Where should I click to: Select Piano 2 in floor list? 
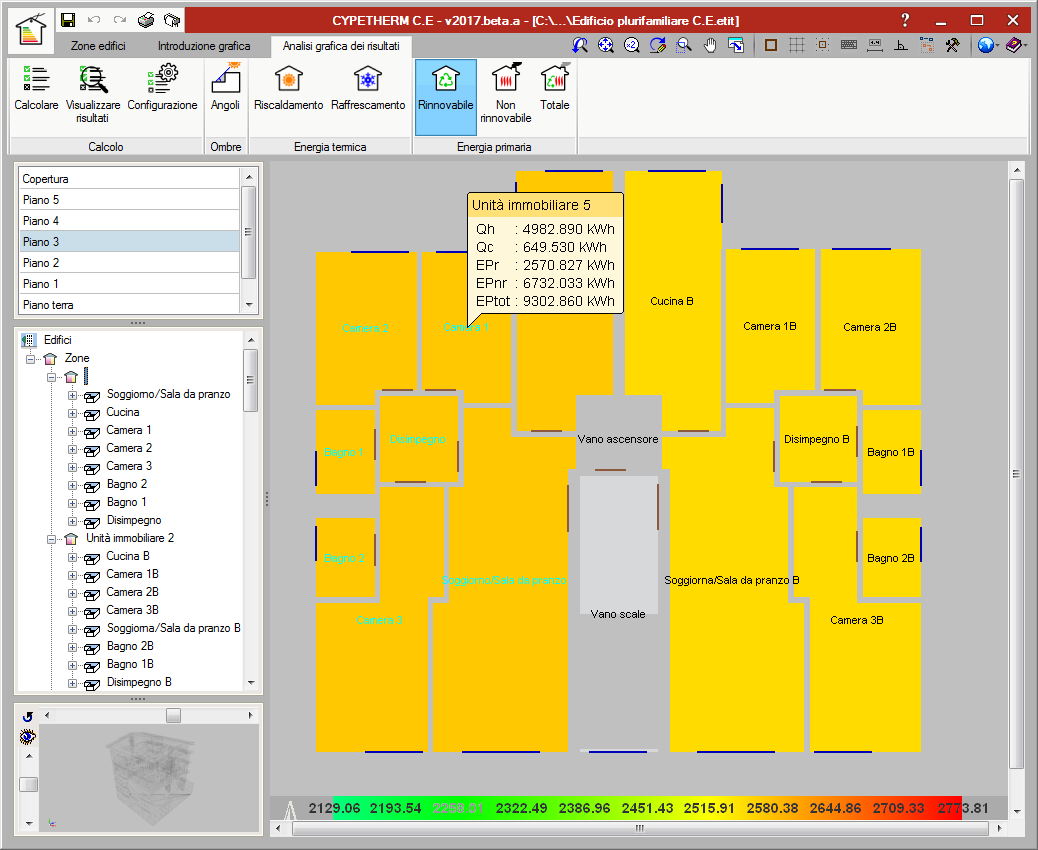click(x=129, y=263)
